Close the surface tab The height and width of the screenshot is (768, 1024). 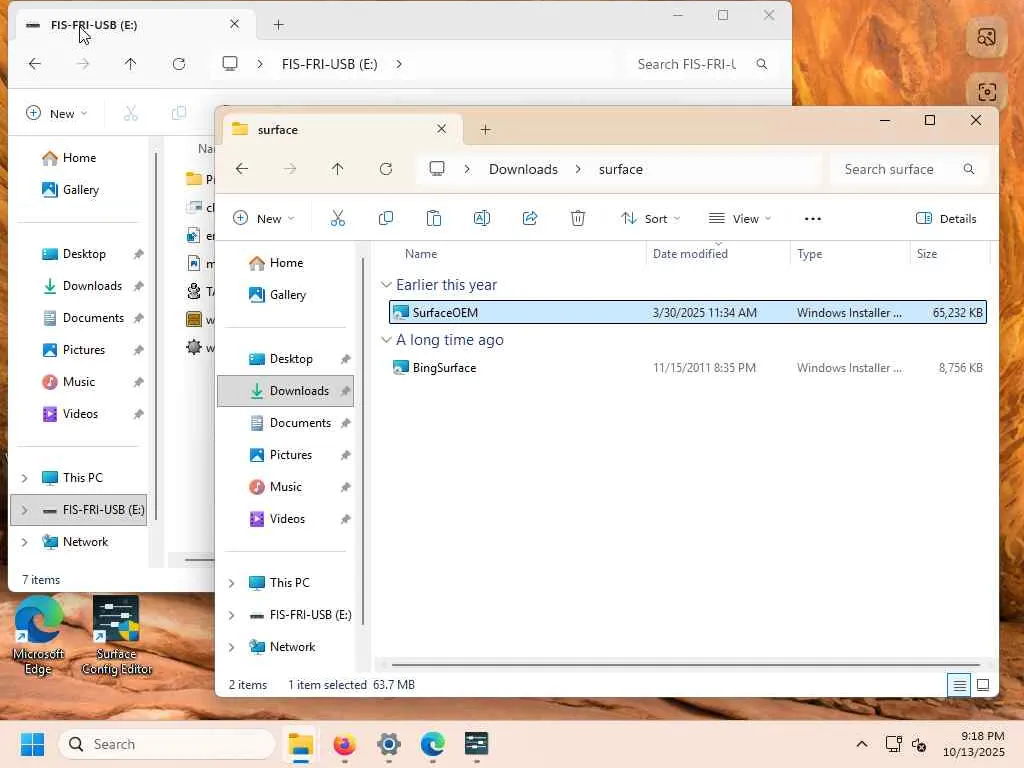click(x=441, y=129)
